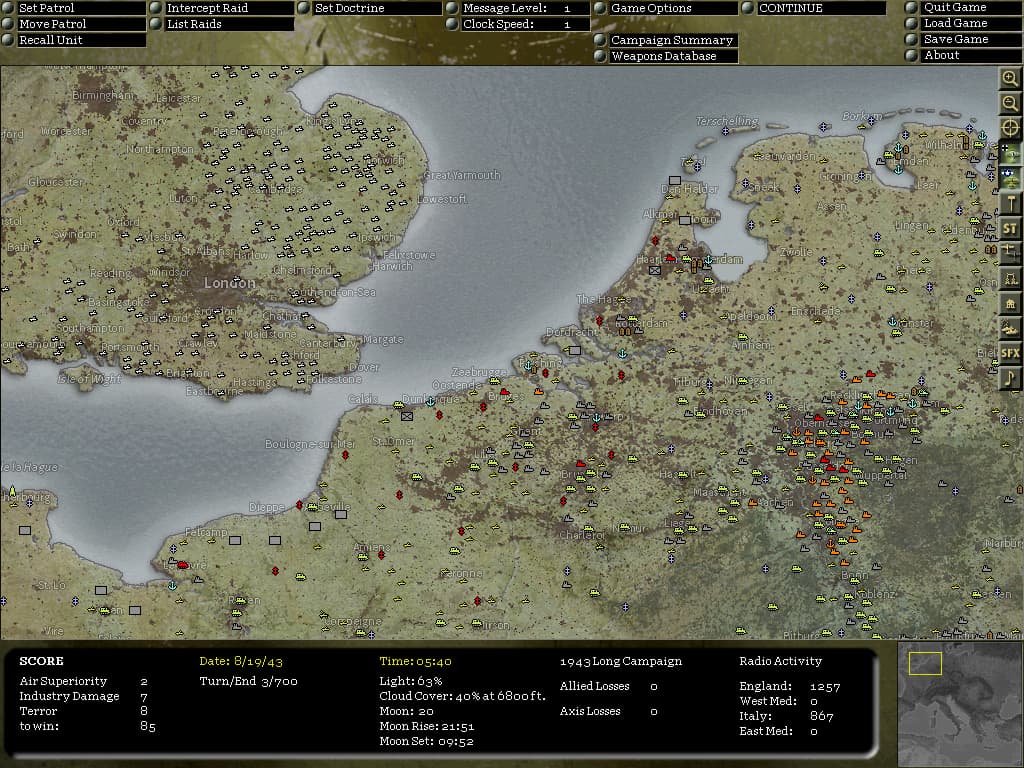Viewport: 1024px width, 768px height.
Task: Click the ship display sidebar icon
Action: [x=1010, y=328]
